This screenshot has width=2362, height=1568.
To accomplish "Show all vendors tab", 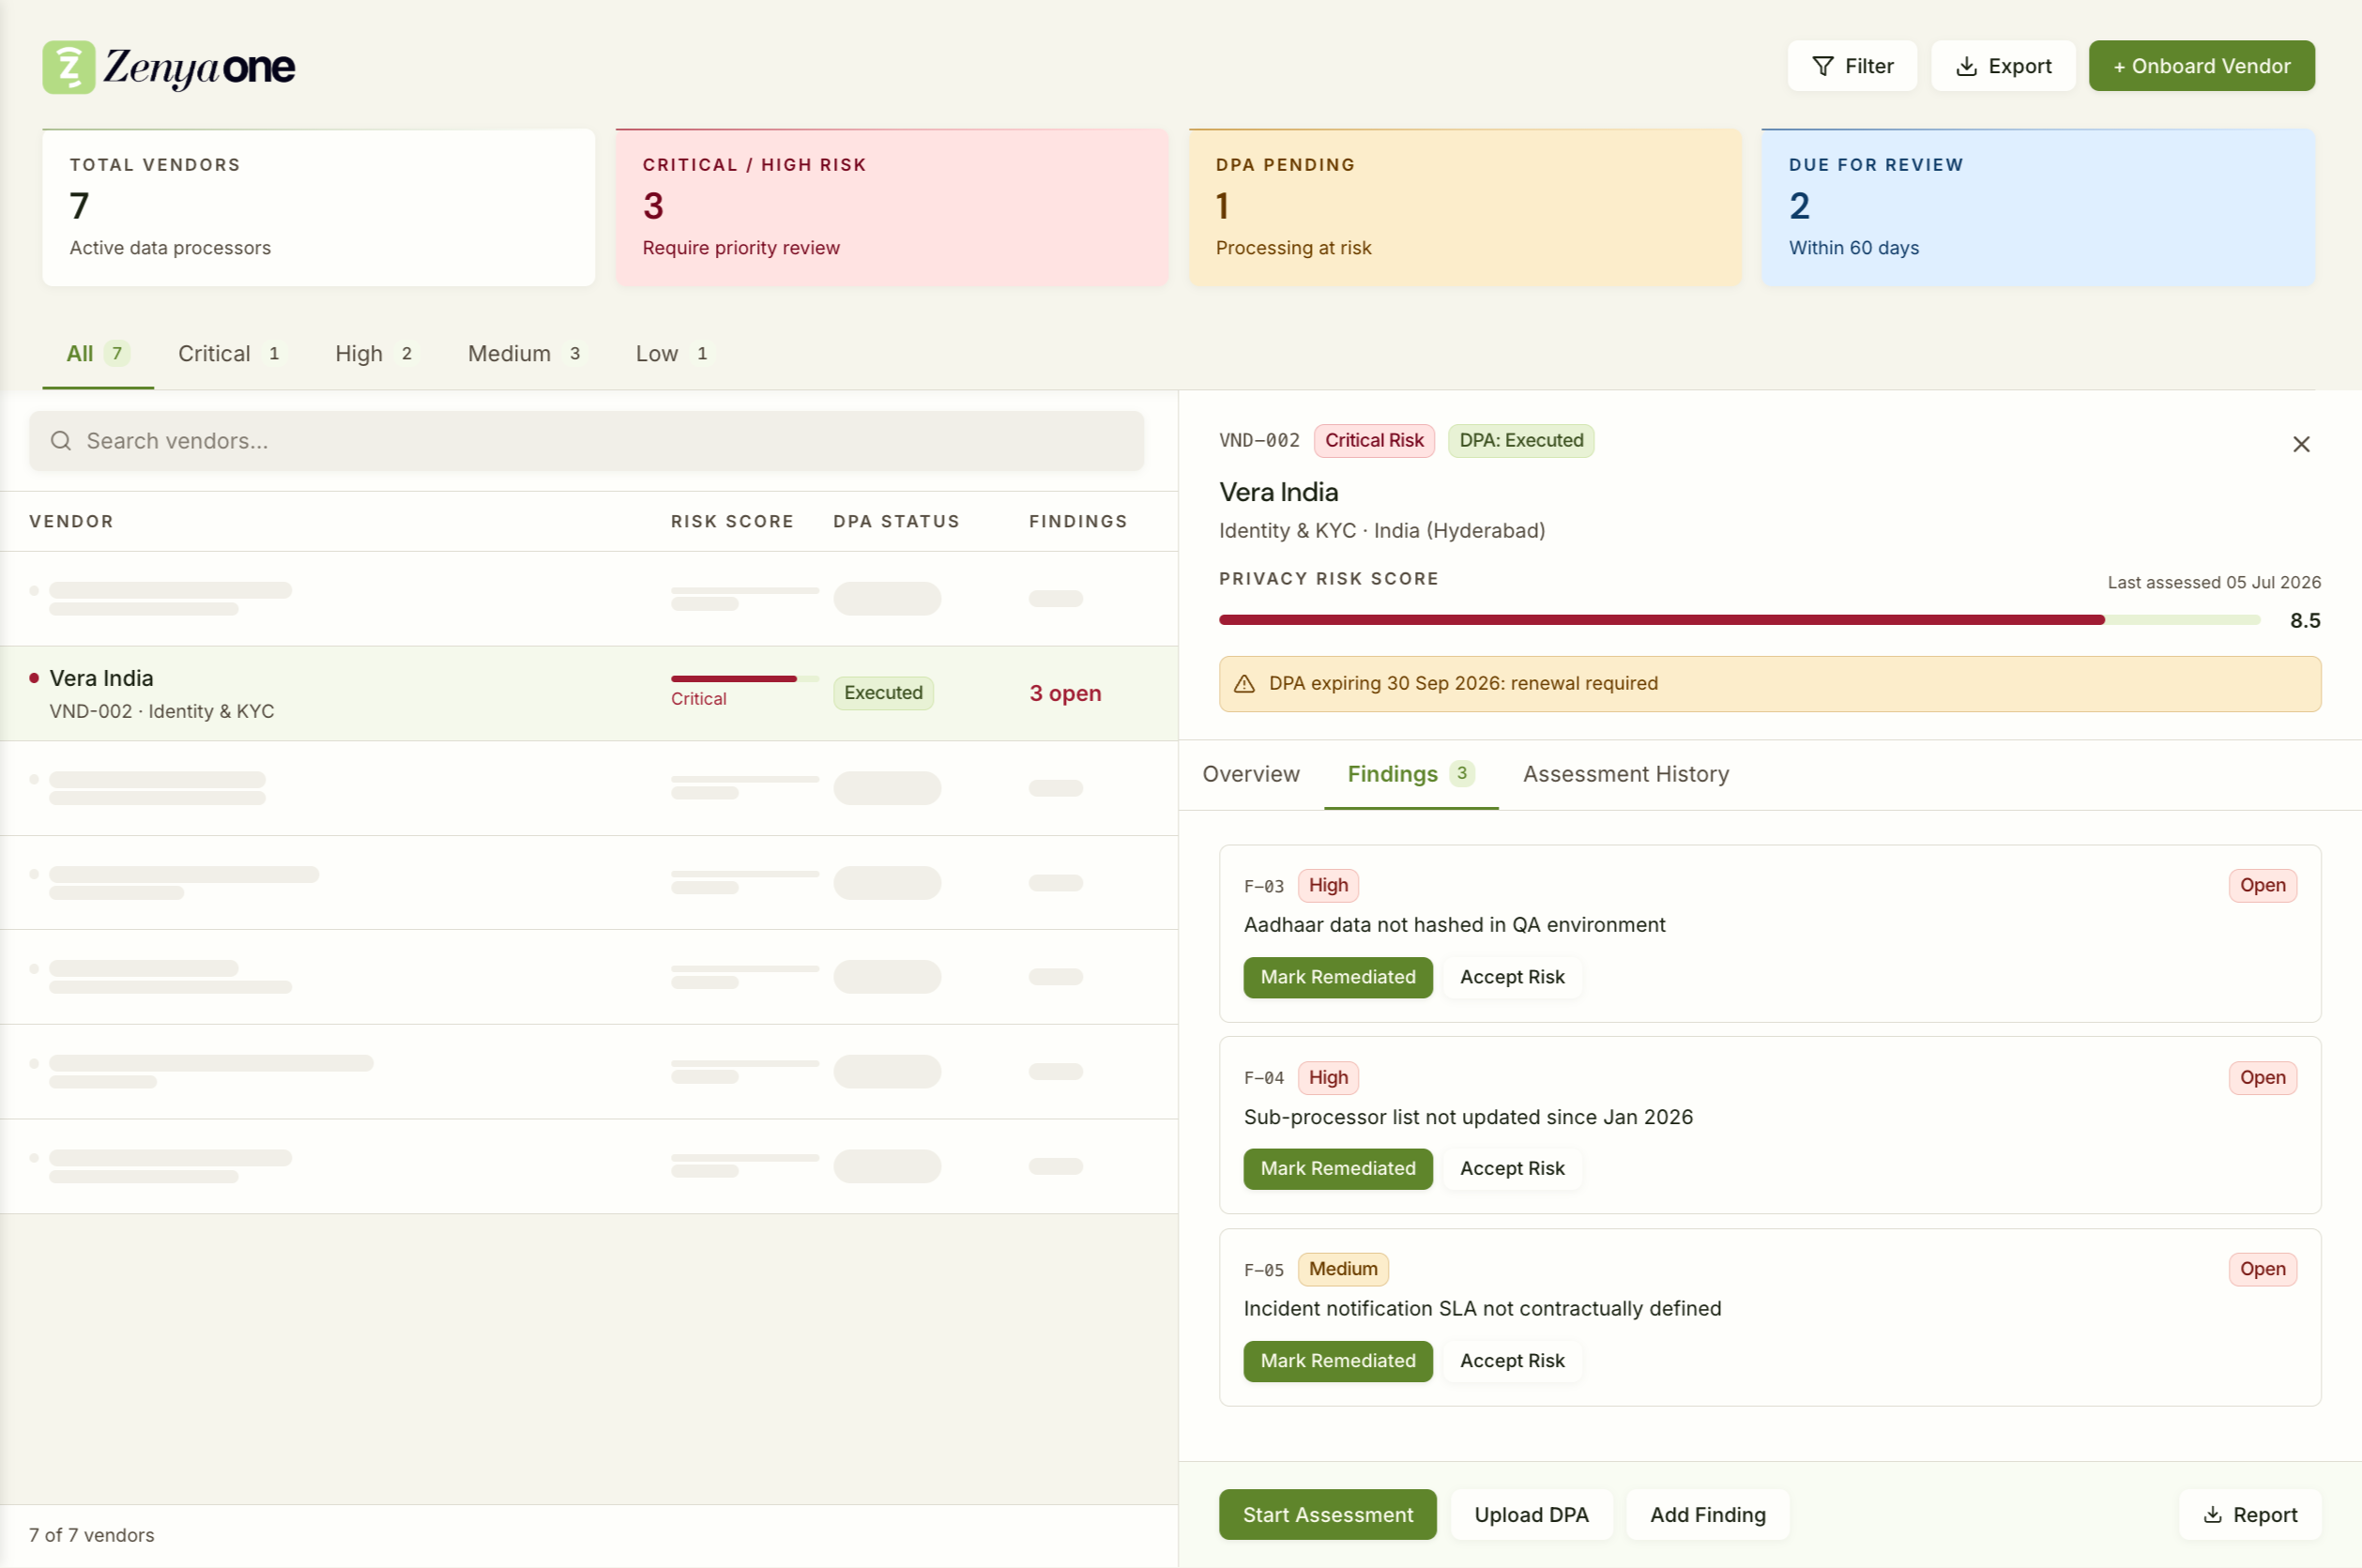I will pyautogui.click(x=97, y=354).
